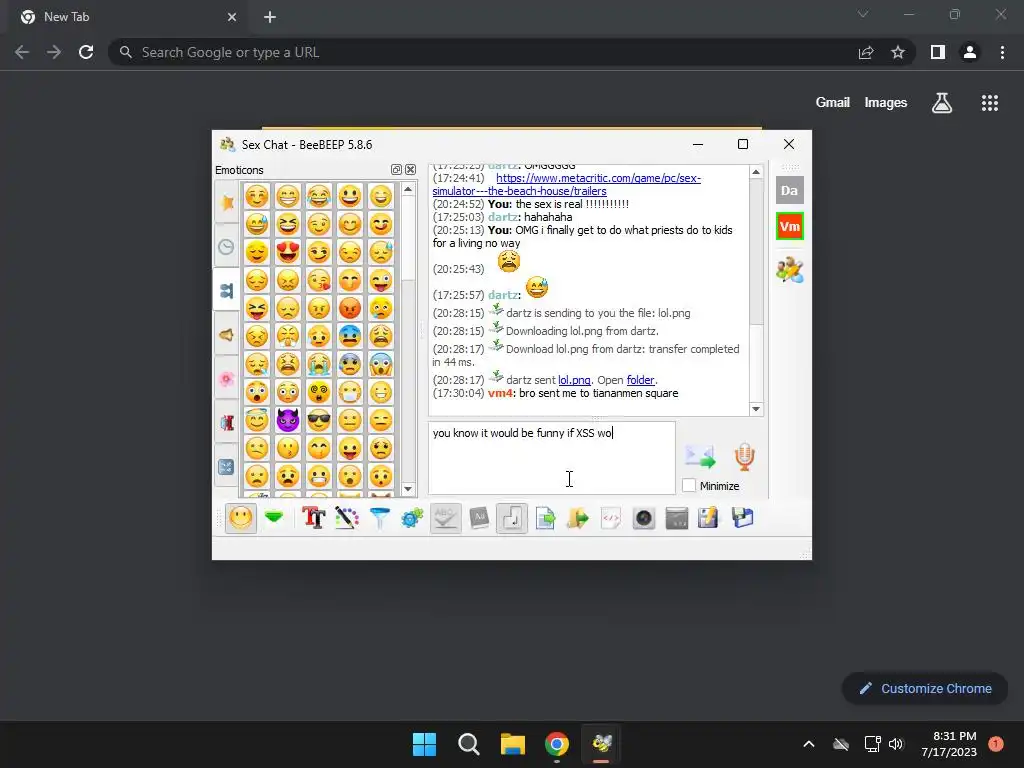Image resolution: width=1024 pixels, height=768 pixels.
Task: Insert the kiss with heart emoji
Action: (x=319, y=280)
